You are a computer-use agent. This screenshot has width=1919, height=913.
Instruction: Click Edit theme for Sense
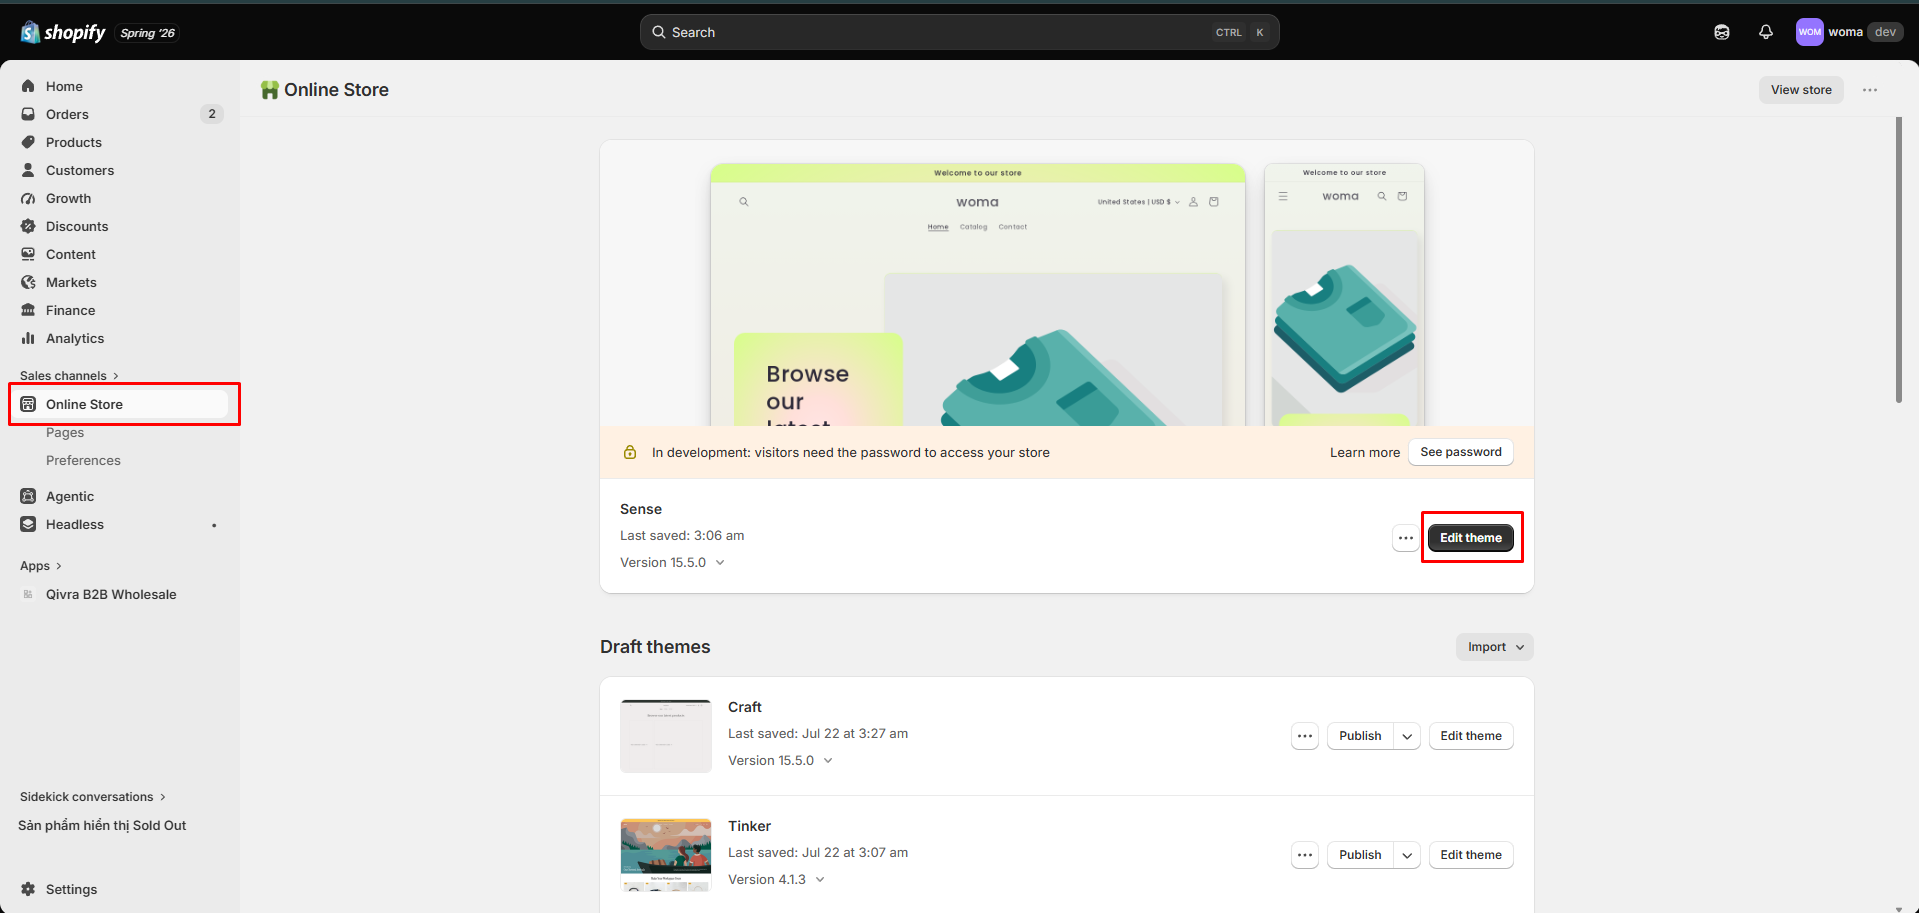click(1471, 538)
